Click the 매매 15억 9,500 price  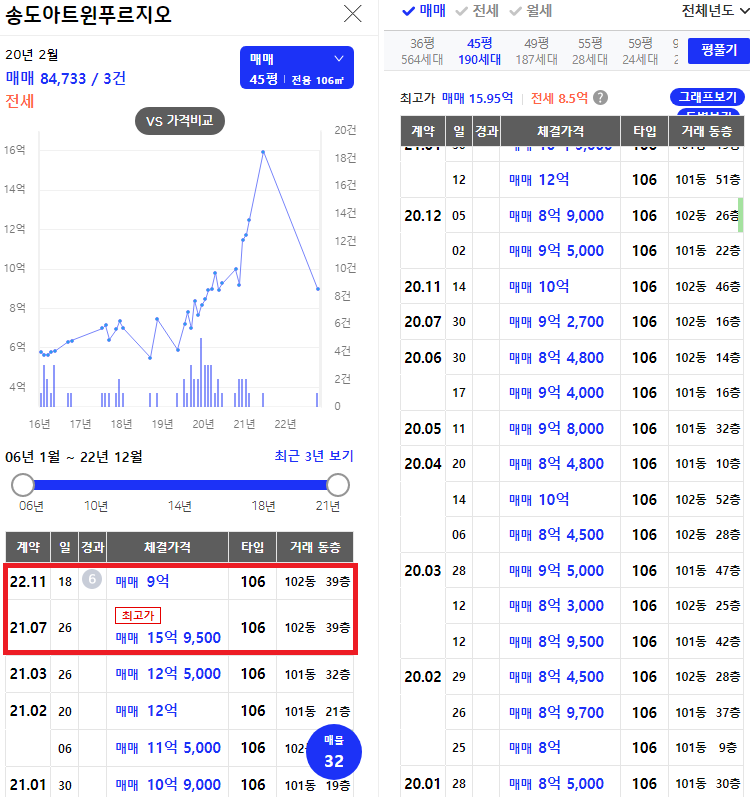pyautogui.click(x=168, y=638)
